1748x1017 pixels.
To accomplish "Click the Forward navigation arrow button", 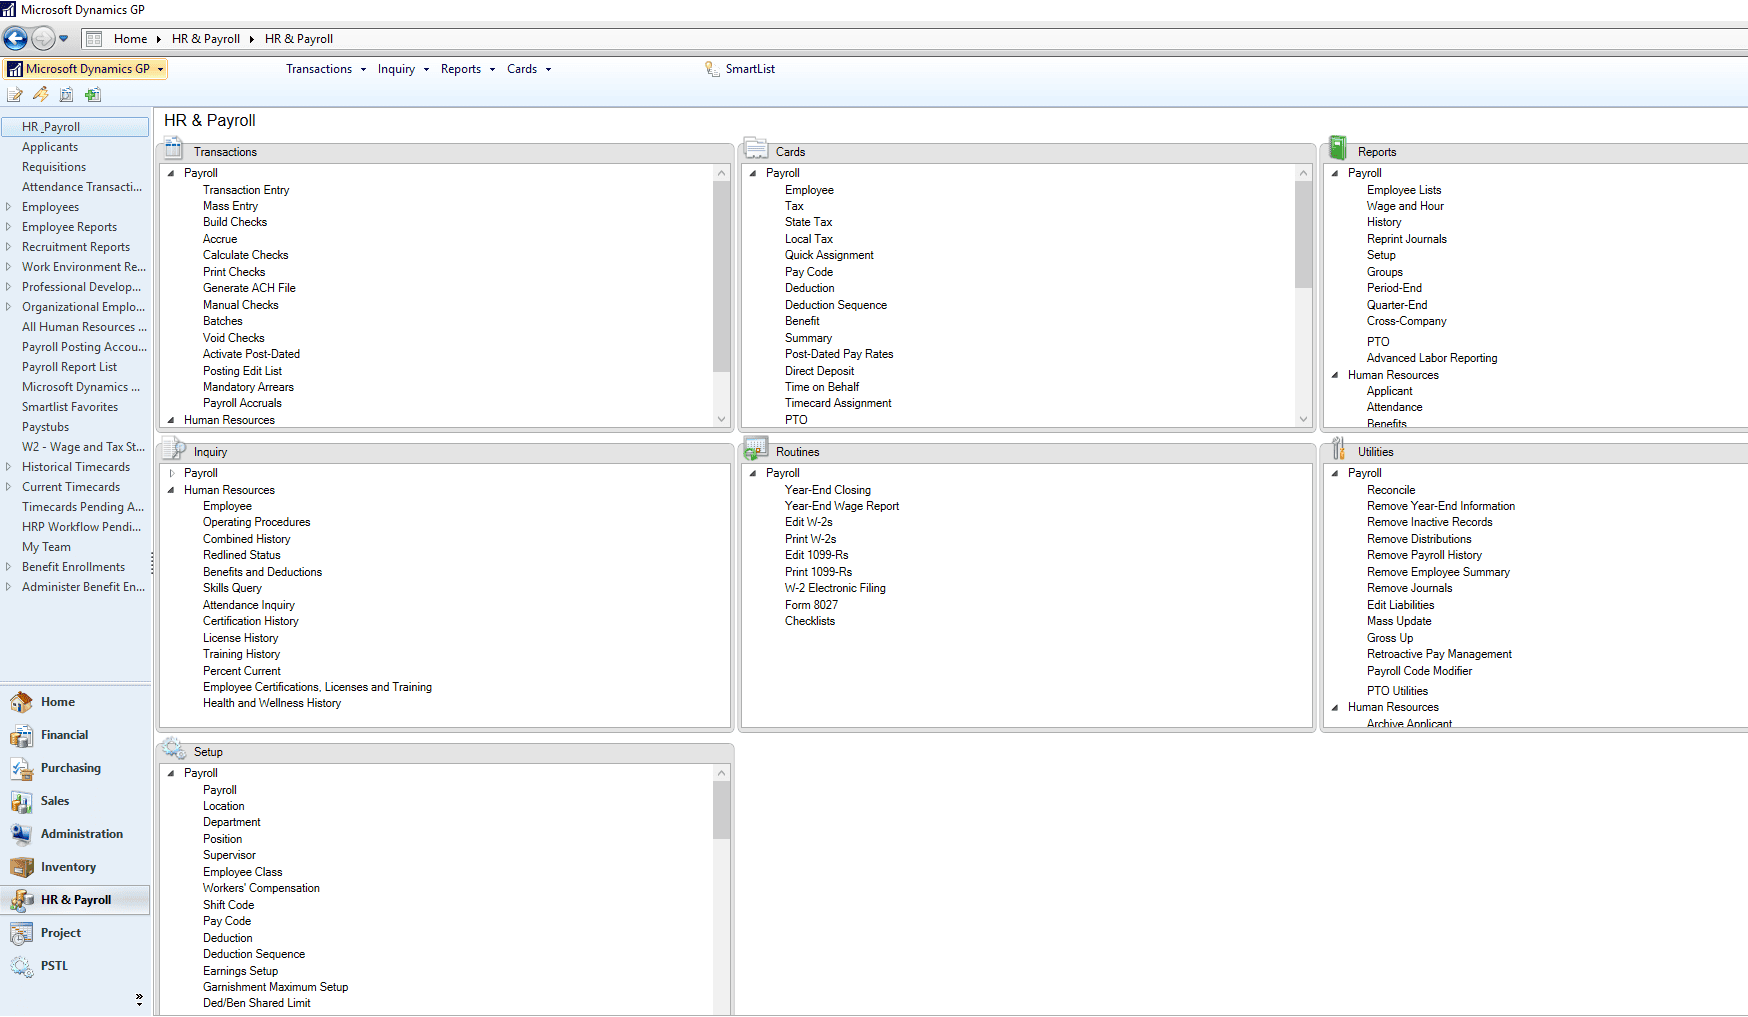I will coord(43,39).
